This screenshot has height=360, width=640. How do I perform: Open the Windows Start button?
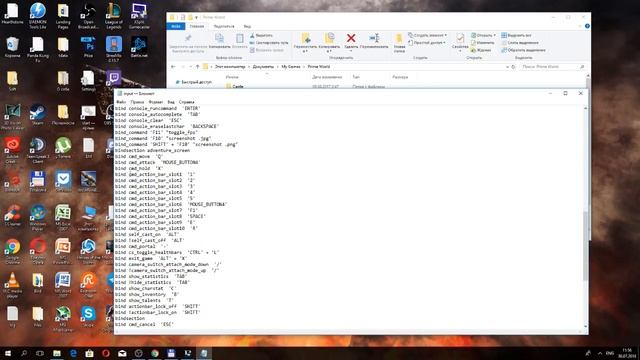8,353
